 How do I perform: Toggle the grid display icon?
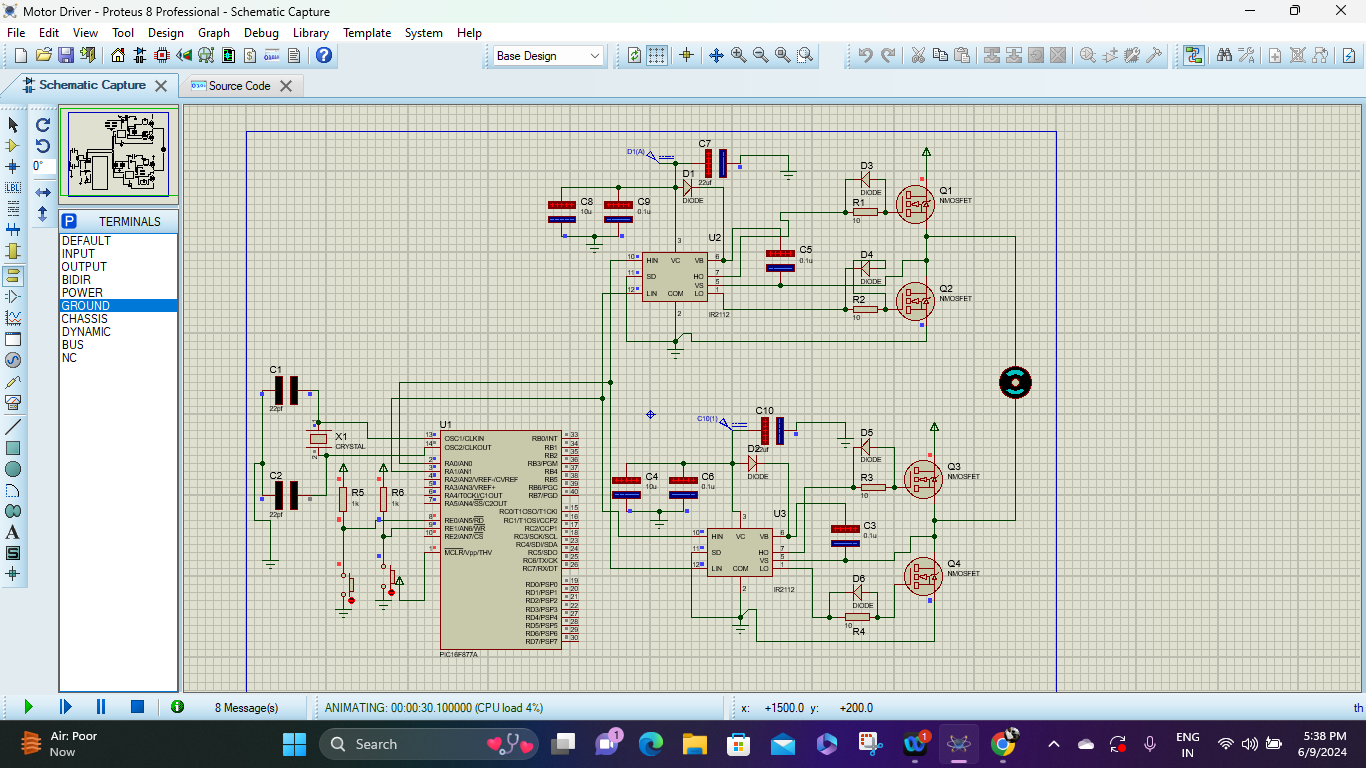coord(656,55)
